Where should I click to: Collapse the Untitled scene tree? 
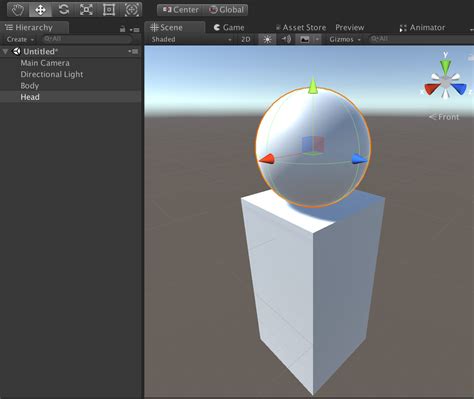point(5,52)
